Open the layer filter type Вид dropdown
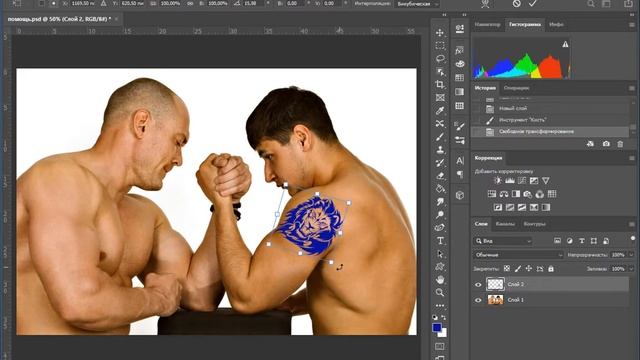 pyautogui.click(x=503, y=241)
